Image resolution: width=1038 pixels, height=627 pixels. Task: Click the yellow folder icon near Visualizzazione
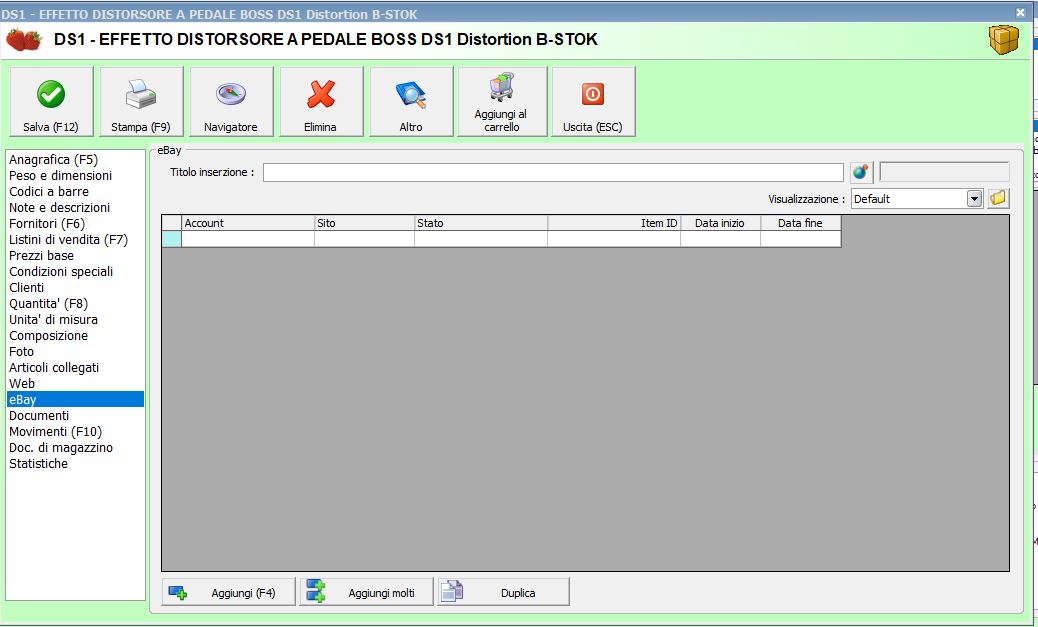pos(998,198)
